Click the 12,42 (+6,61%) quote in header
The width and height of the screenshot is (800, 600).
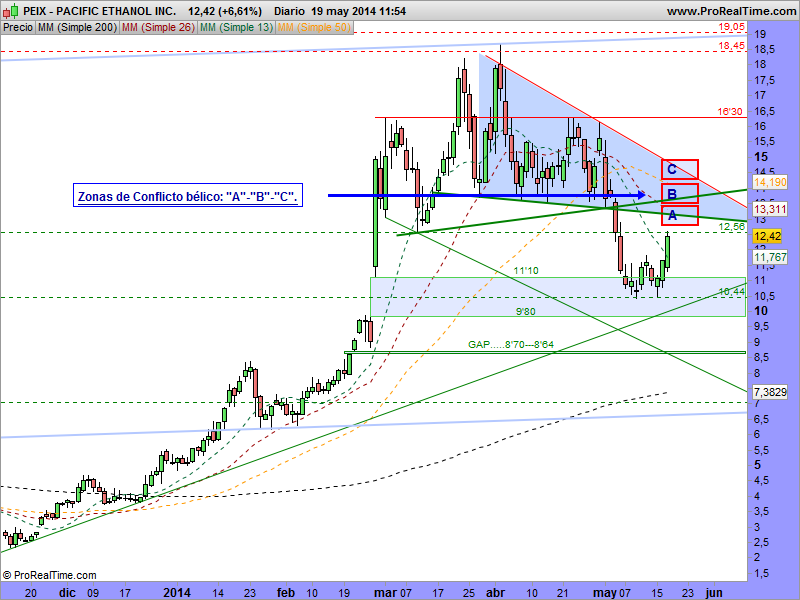coord(224,11)
